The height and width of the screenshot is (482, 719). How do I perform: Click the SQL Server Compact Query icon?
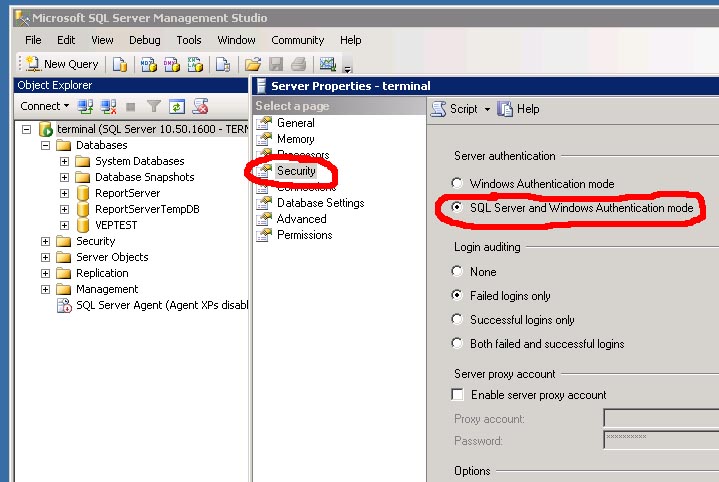223,64
